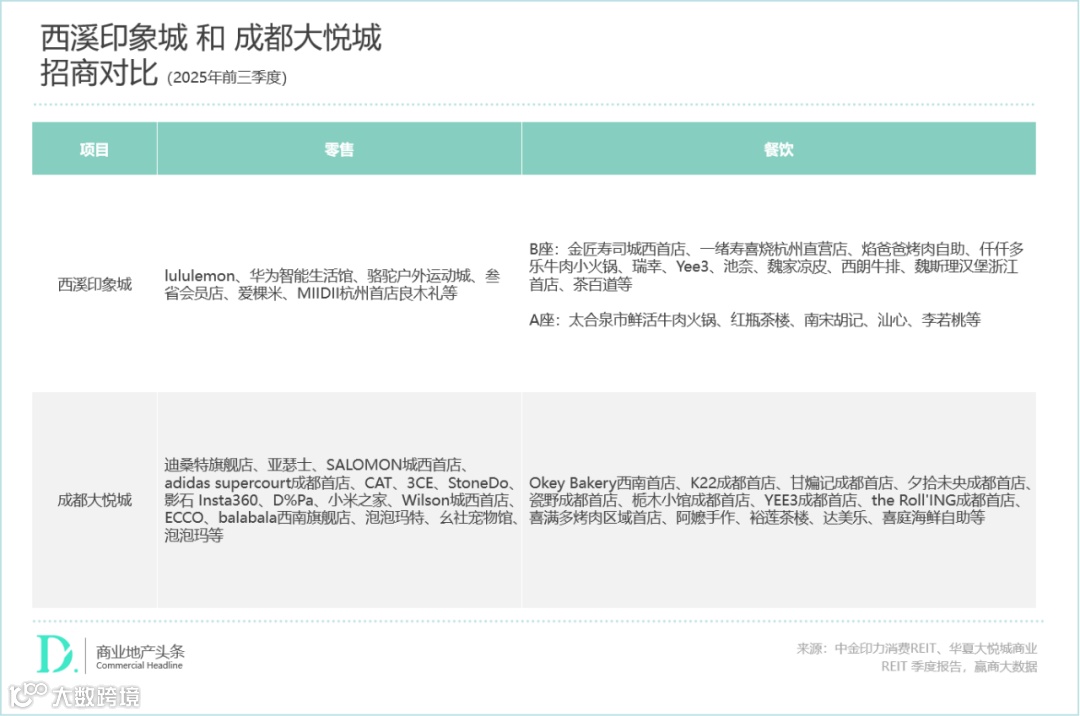This screenshot has width=1080, height=716.
Task: Select the 西溪印象城 row label cell
Action: 94,284
